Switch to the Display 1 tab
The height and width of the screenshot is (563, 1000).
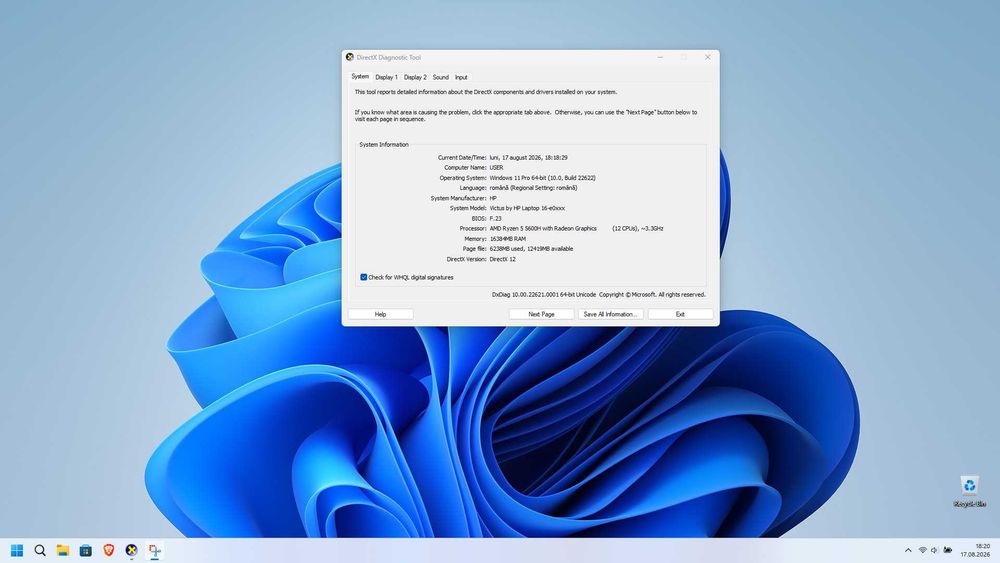click(x=386, y=77)
